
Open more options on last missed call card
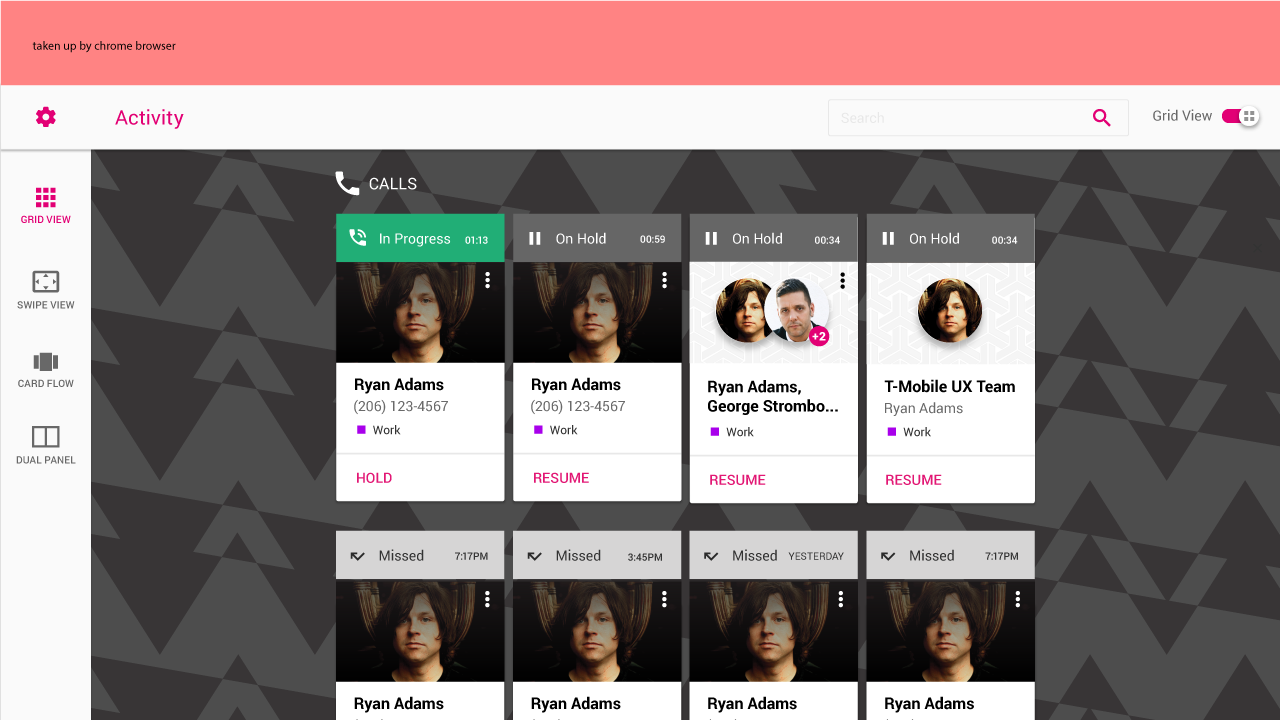click(x=1018, y=598)
